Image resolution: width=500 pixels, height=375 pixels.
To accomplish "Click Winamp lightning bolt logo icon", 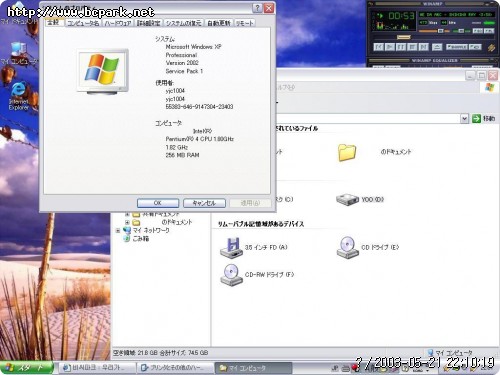I will click(x=491, y=48).
